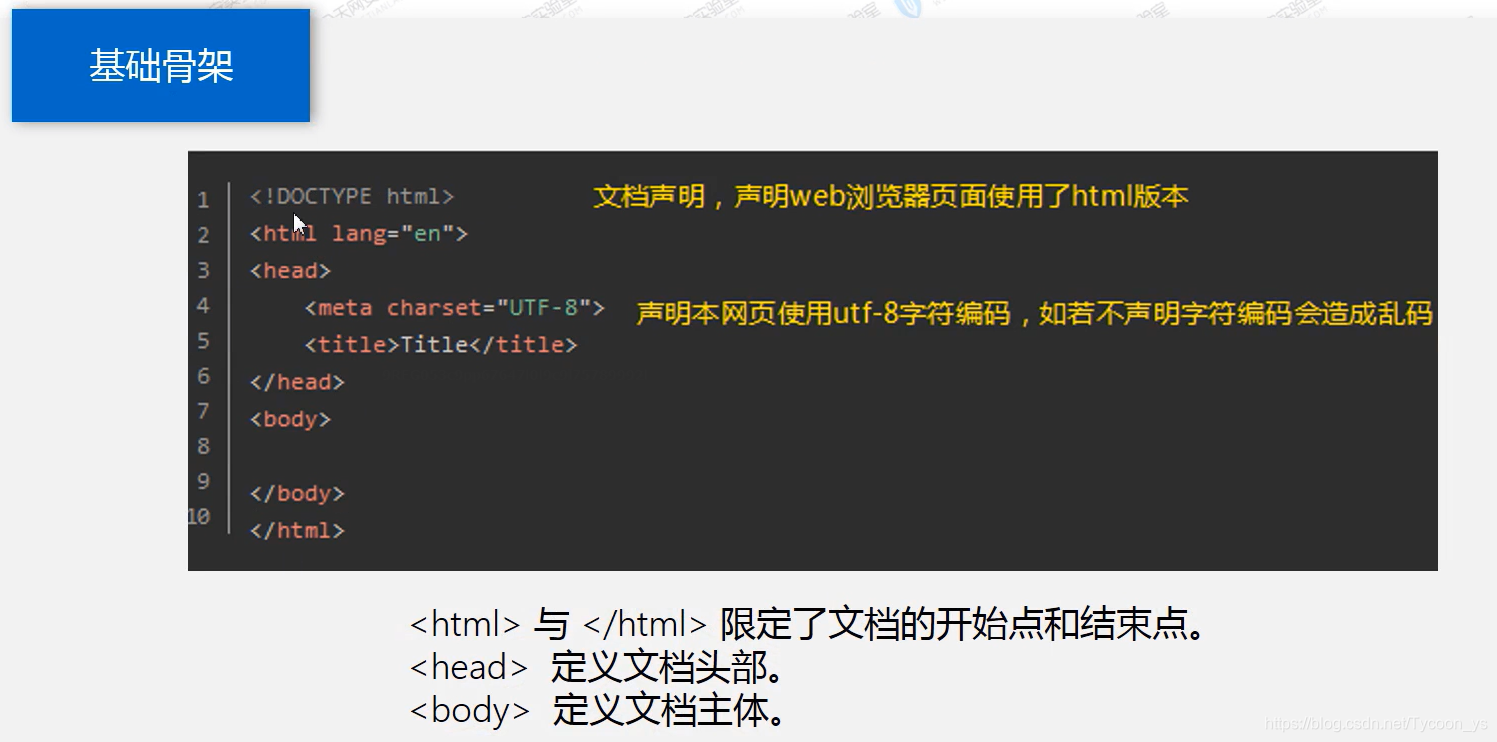Screen dimensions: 1497x742
Task: Click the opening <head> tag line
Action: [x=290, y=271]
